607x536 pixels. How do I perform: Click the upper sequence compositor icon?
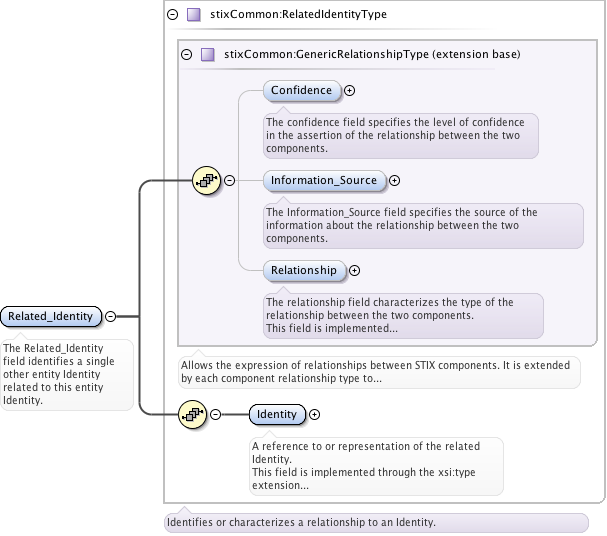point(205,180)
